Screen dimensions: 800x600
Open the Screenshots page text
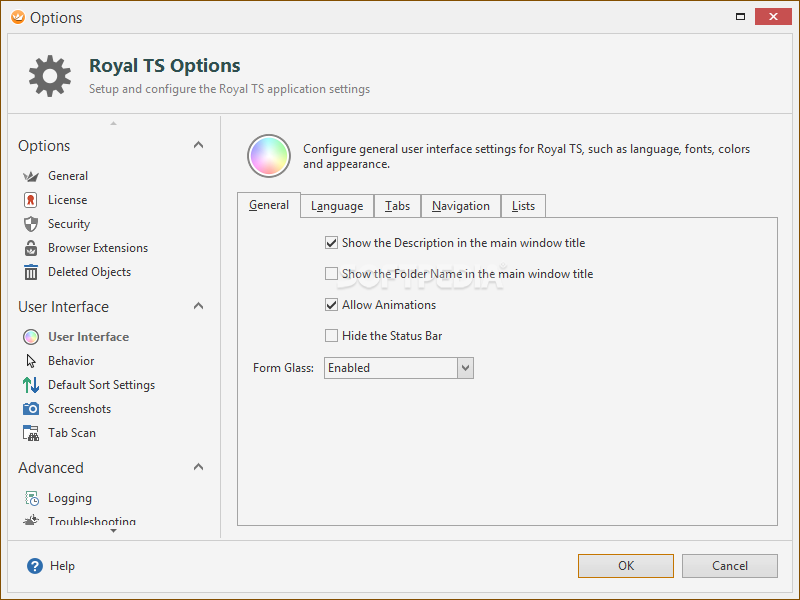(x=79, y=409)
